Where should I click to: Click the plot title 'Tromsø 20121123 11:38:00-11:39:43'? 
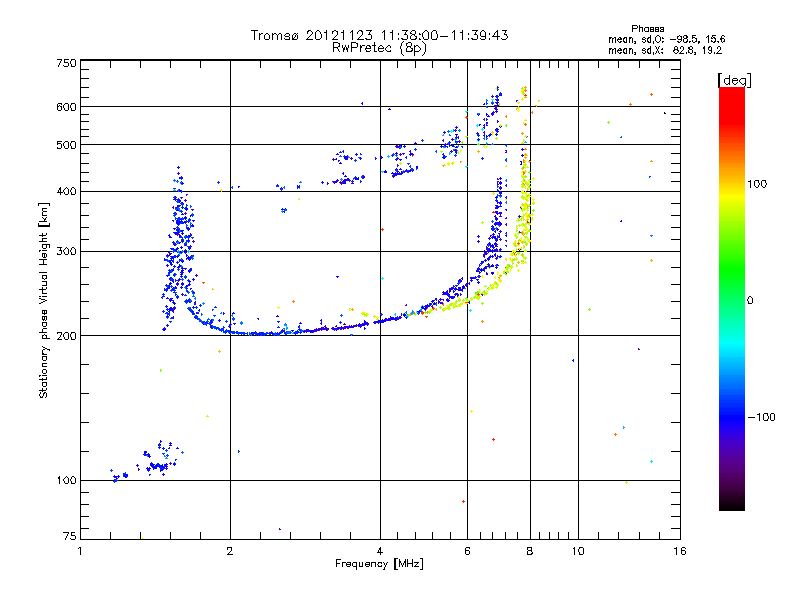(379, 35)
